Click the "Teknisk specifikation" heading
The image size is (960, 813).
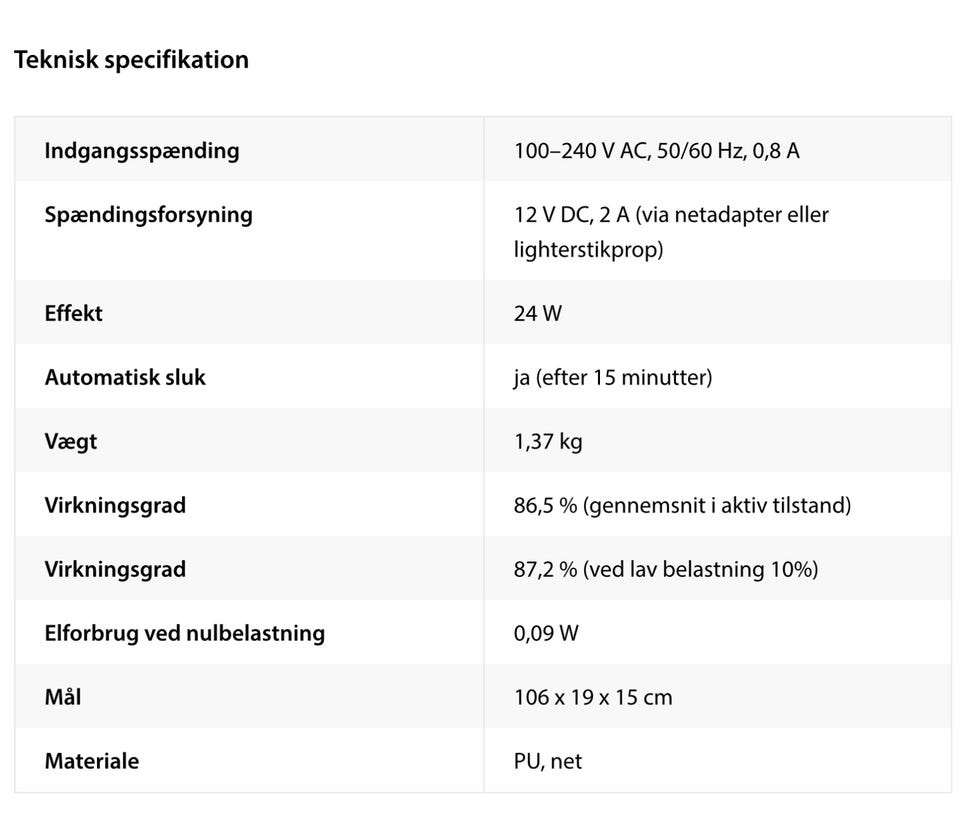point(131,60)
